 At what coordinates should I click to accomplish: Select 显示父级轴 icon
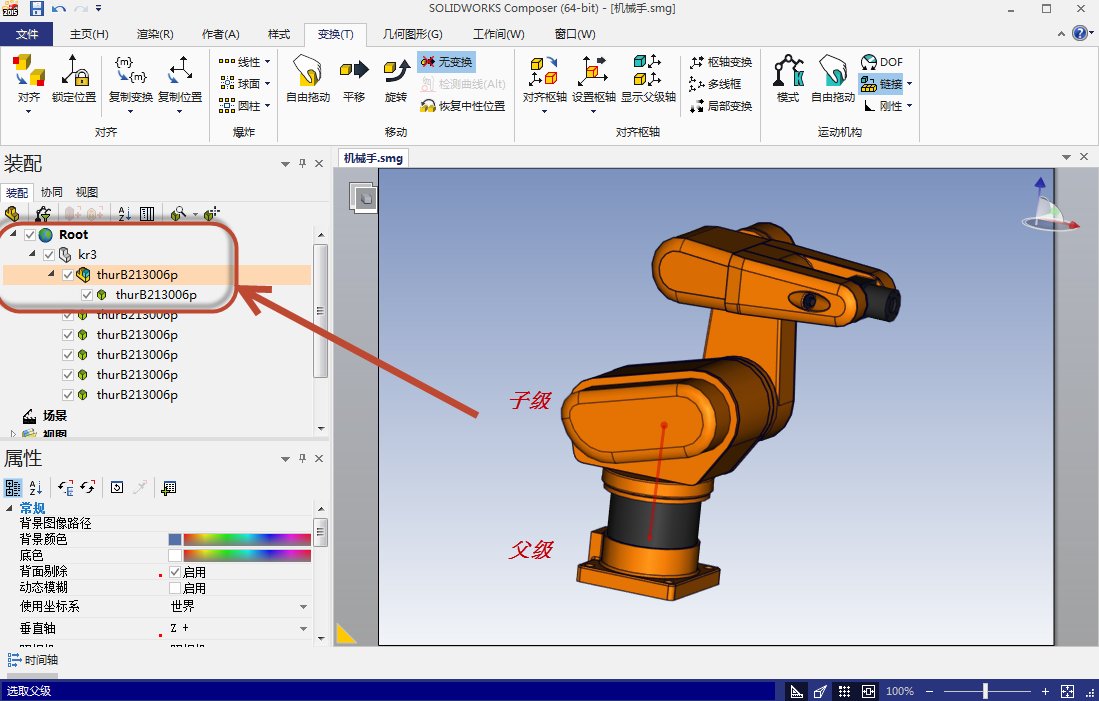pos(648,79)
